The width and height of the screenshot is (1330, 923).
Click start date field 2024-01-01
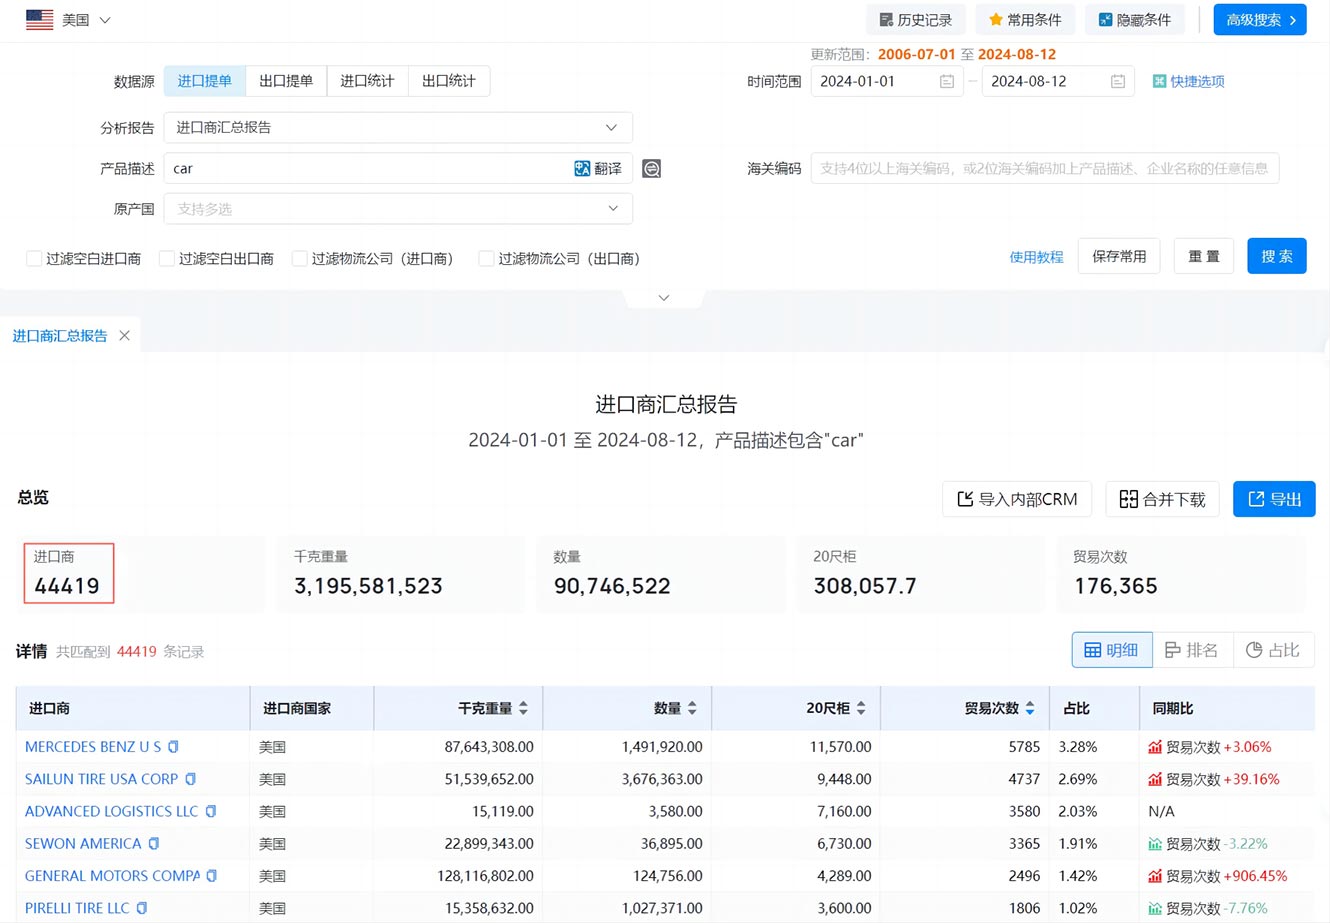click(887, 81)
